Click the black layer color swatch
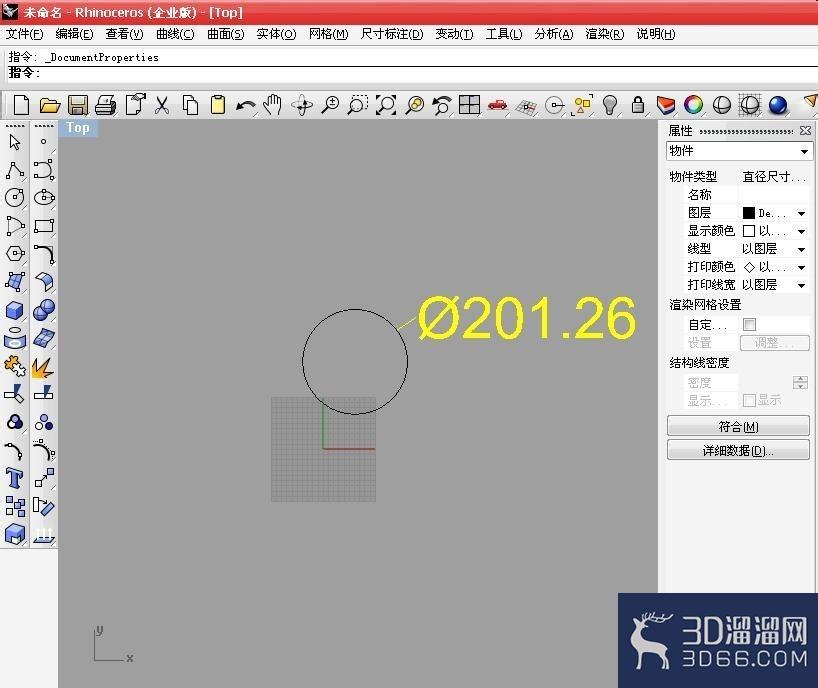The height and width of the screenshot is (688, 818). pyautogui.click(x=749, y=213)
